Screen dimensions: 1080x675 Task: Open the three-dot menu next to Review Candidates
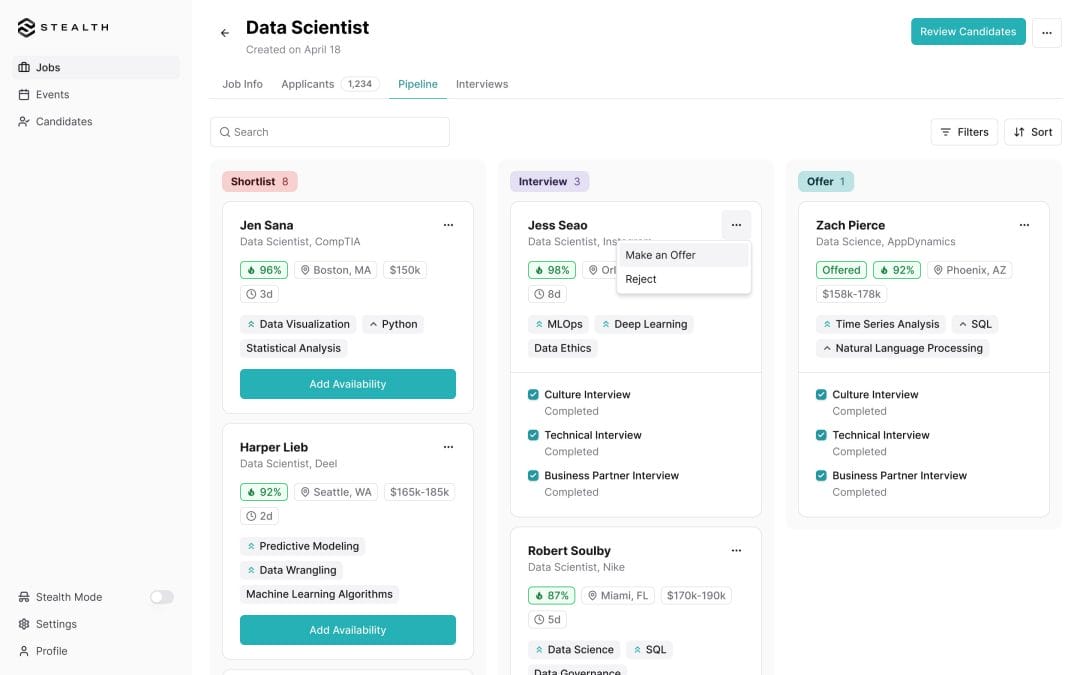[x=1046, y=32]
